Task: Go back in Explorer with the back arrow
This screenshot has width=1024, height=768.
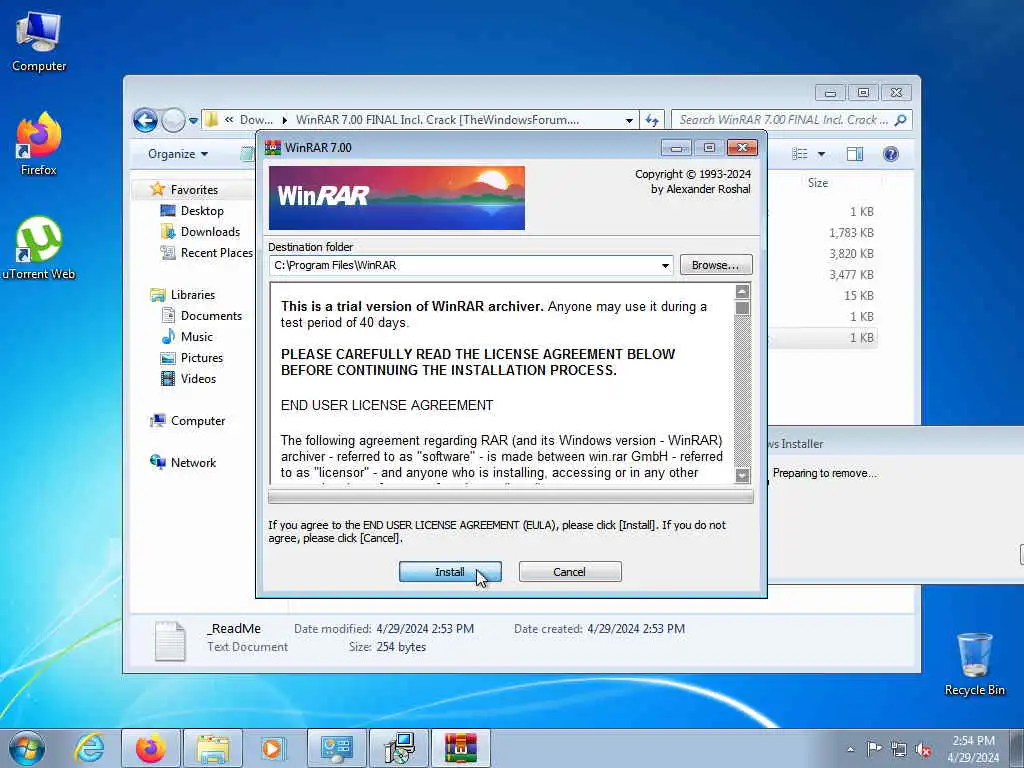Action: click(145, 120)
